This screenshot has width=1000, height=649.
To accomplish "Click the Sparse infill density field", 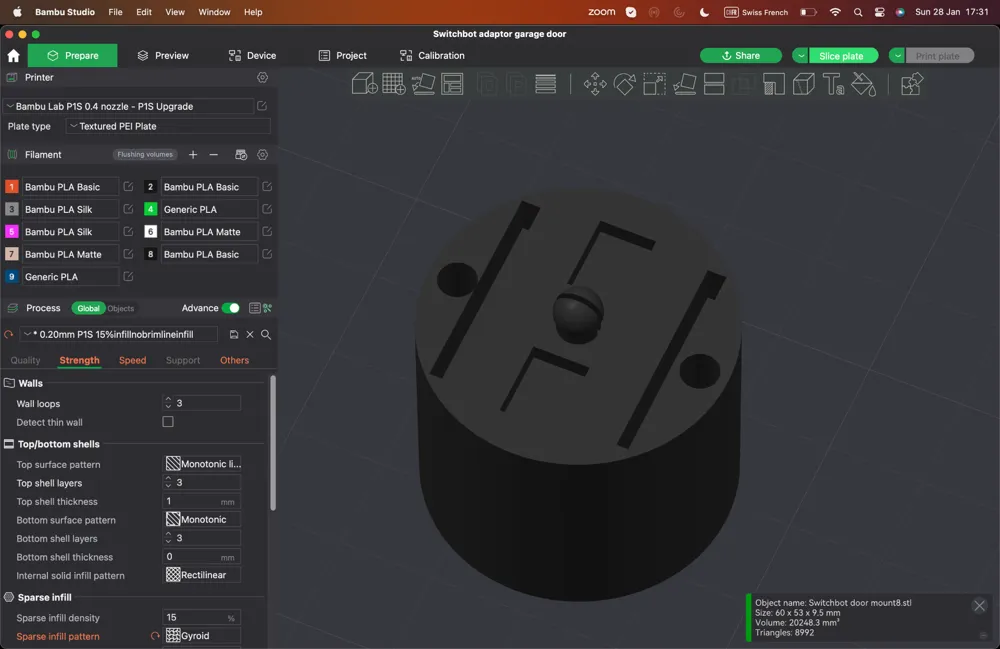I will coord(200,618).
